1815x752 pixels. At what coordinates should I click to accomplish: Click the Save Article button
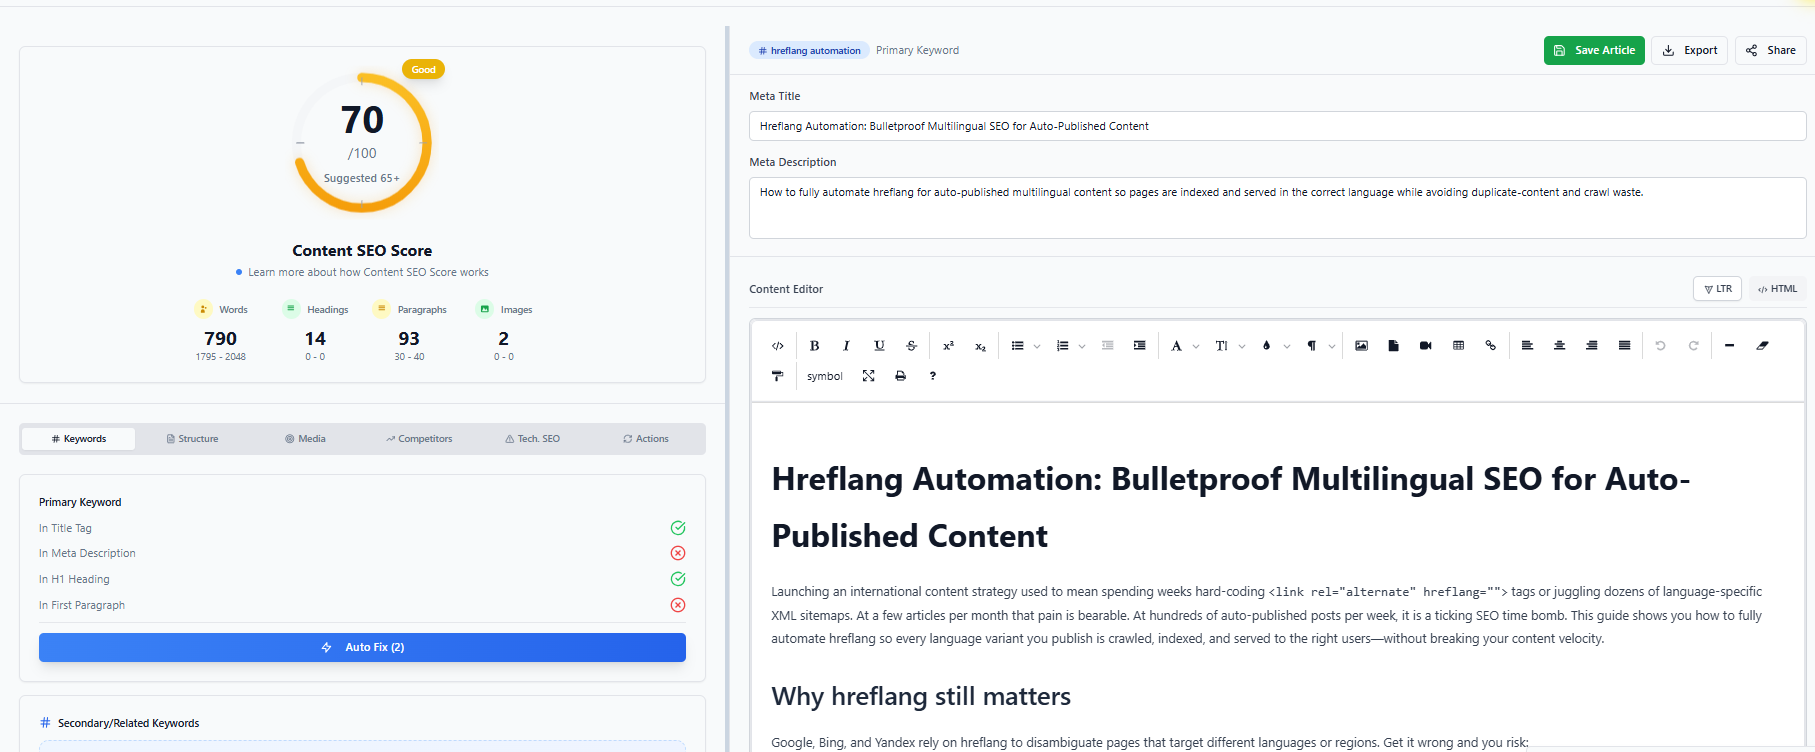(1594, 50)
